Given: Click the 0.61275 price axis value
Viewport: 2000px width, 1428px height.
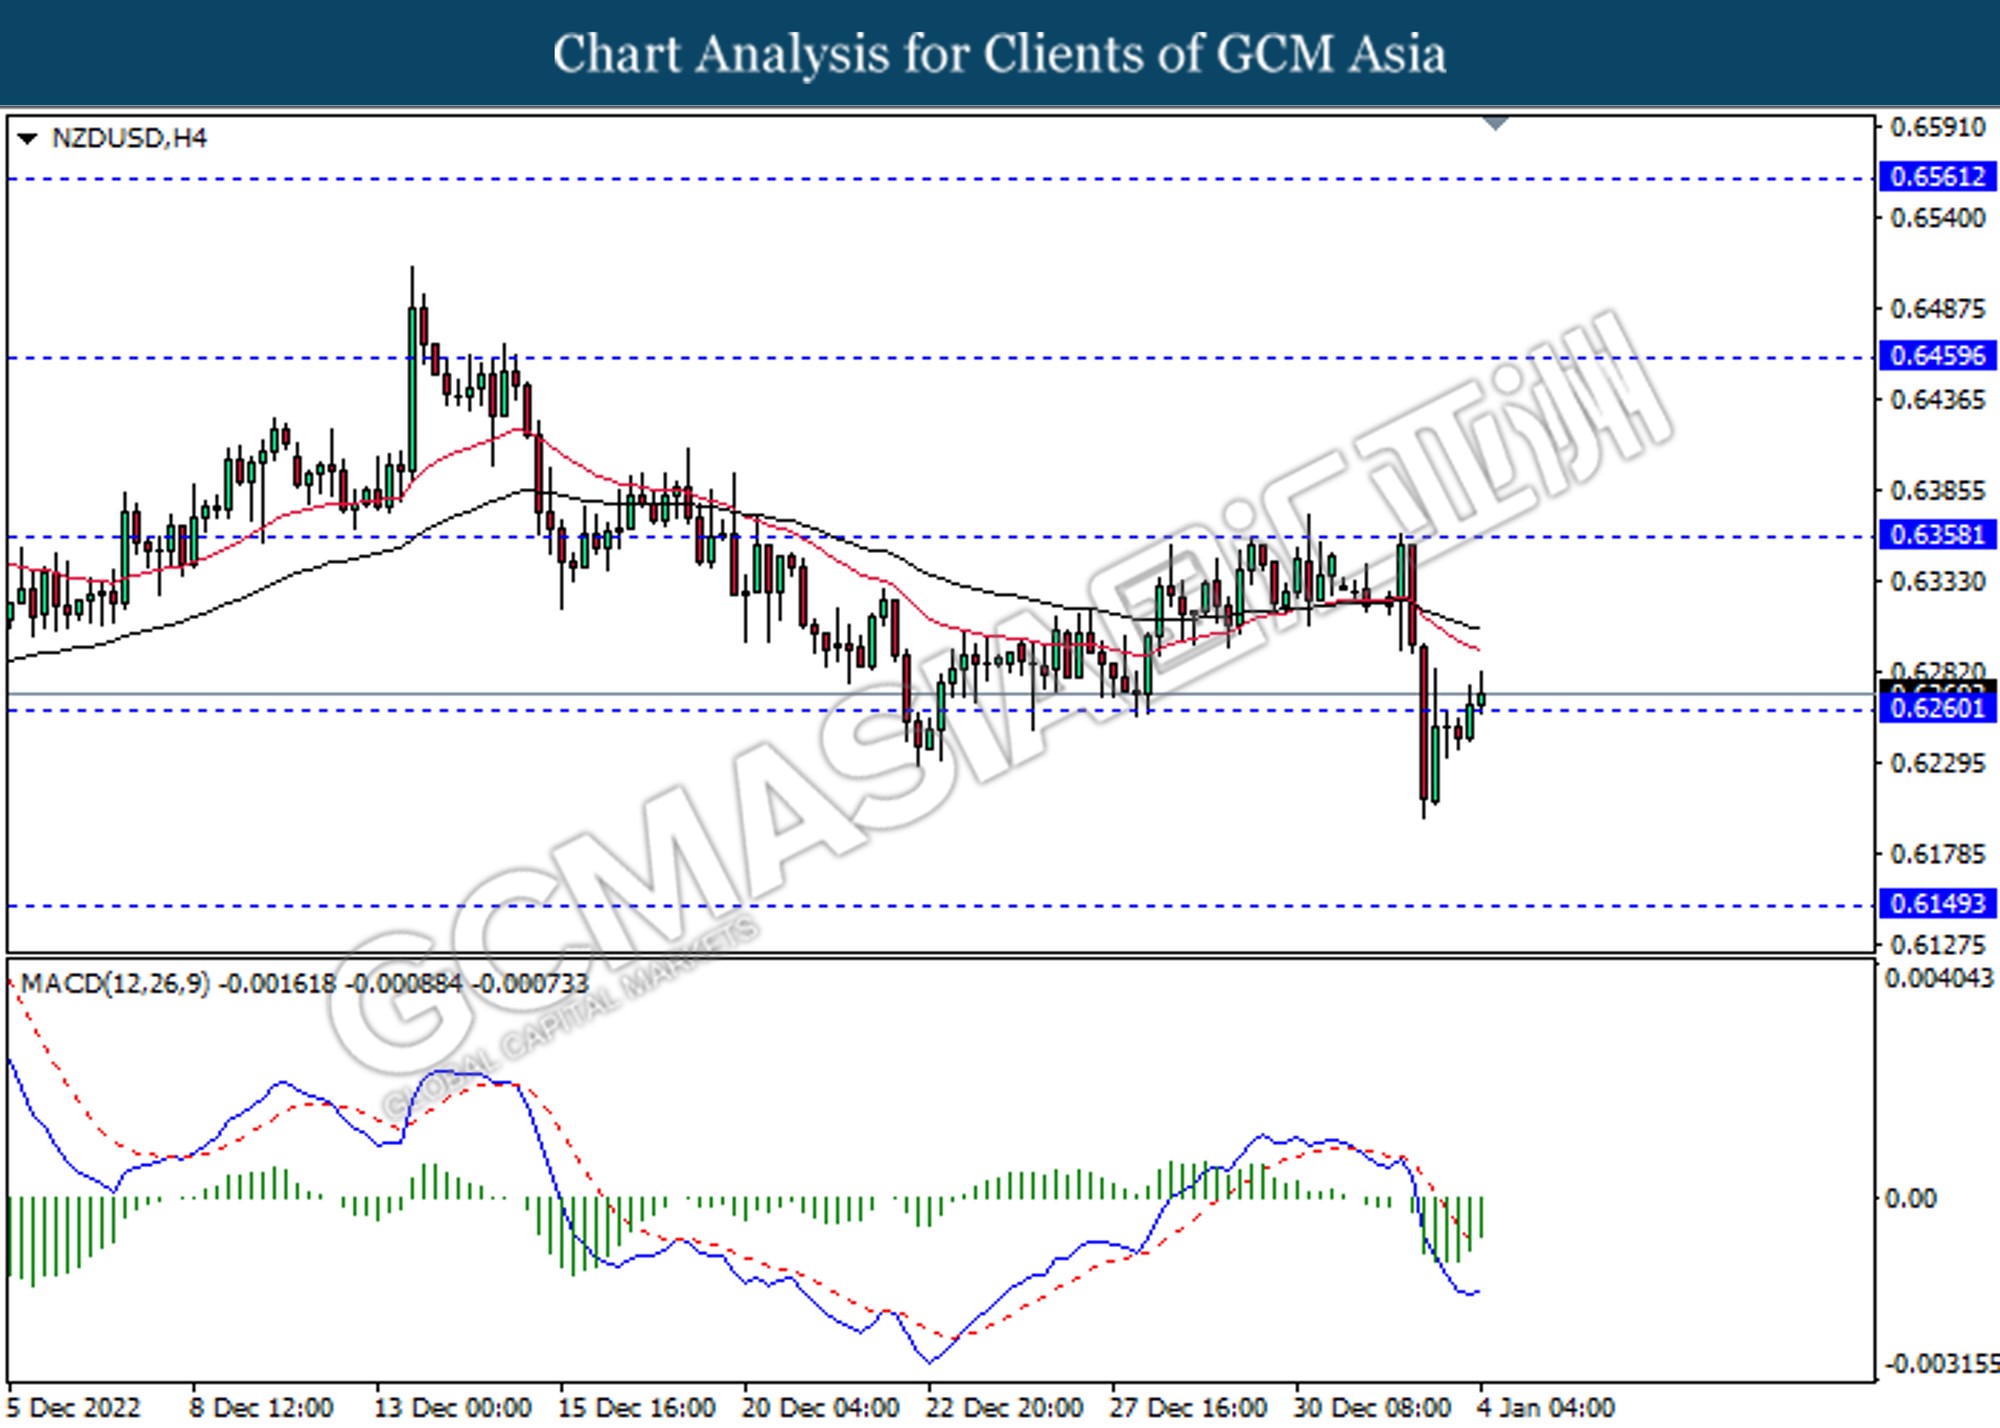Looking at the screenshot, I should (x=1938, y=945).
